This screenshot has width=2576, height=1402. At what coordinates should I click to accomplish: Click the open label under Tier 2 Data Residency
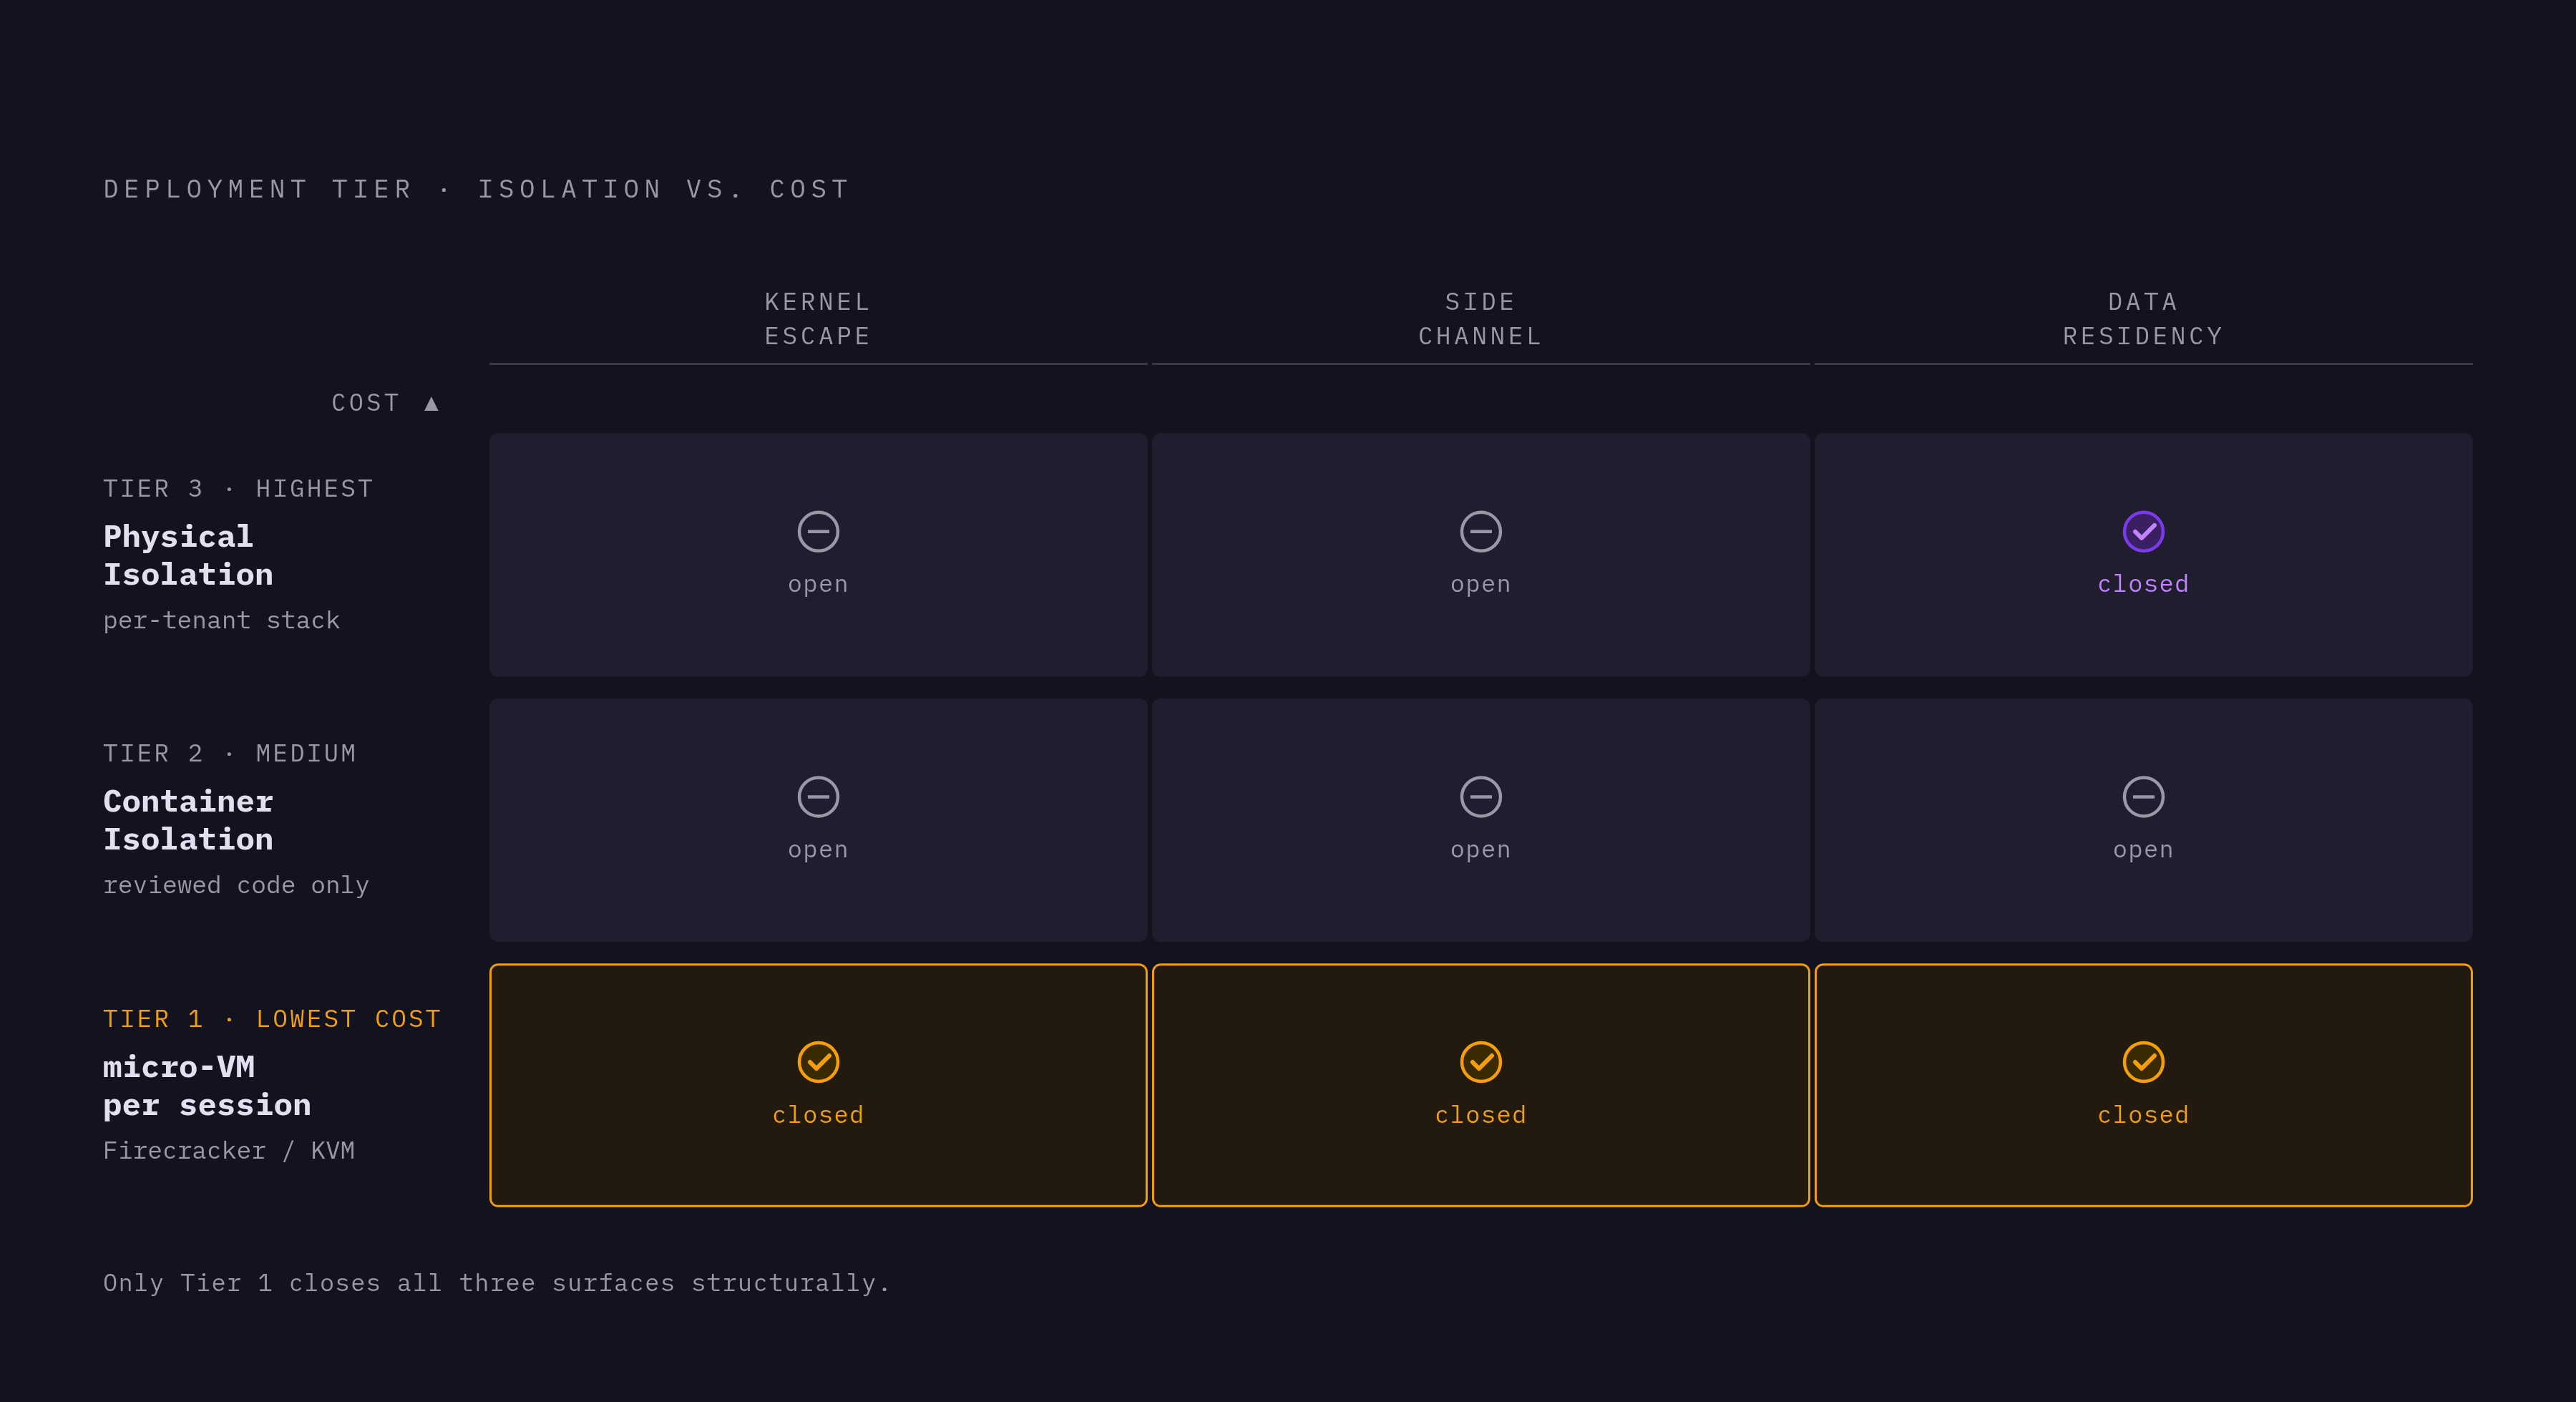[x=2143, y=850]
